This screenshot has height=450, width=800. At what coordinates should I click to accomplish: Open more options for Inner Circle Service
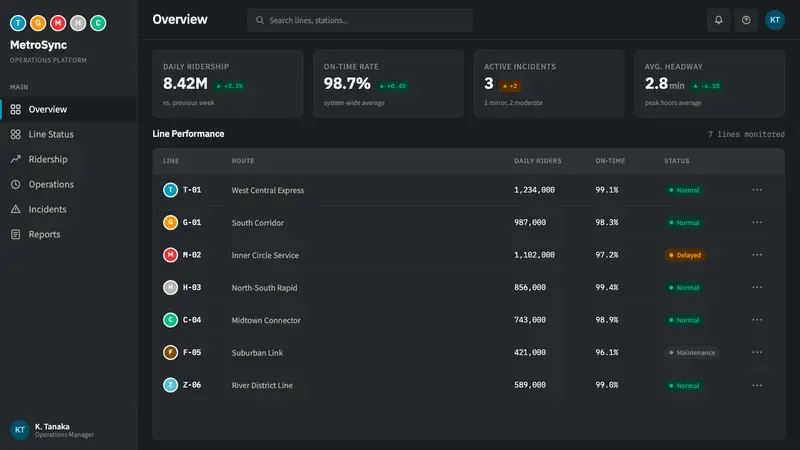[757, 255]
